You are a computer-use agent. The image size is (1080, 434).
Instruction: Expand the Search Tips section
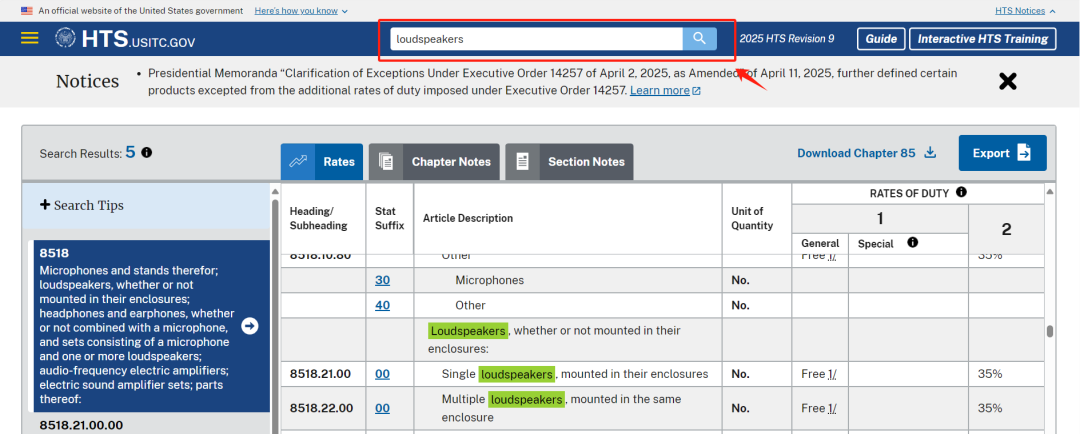[81, 205]
